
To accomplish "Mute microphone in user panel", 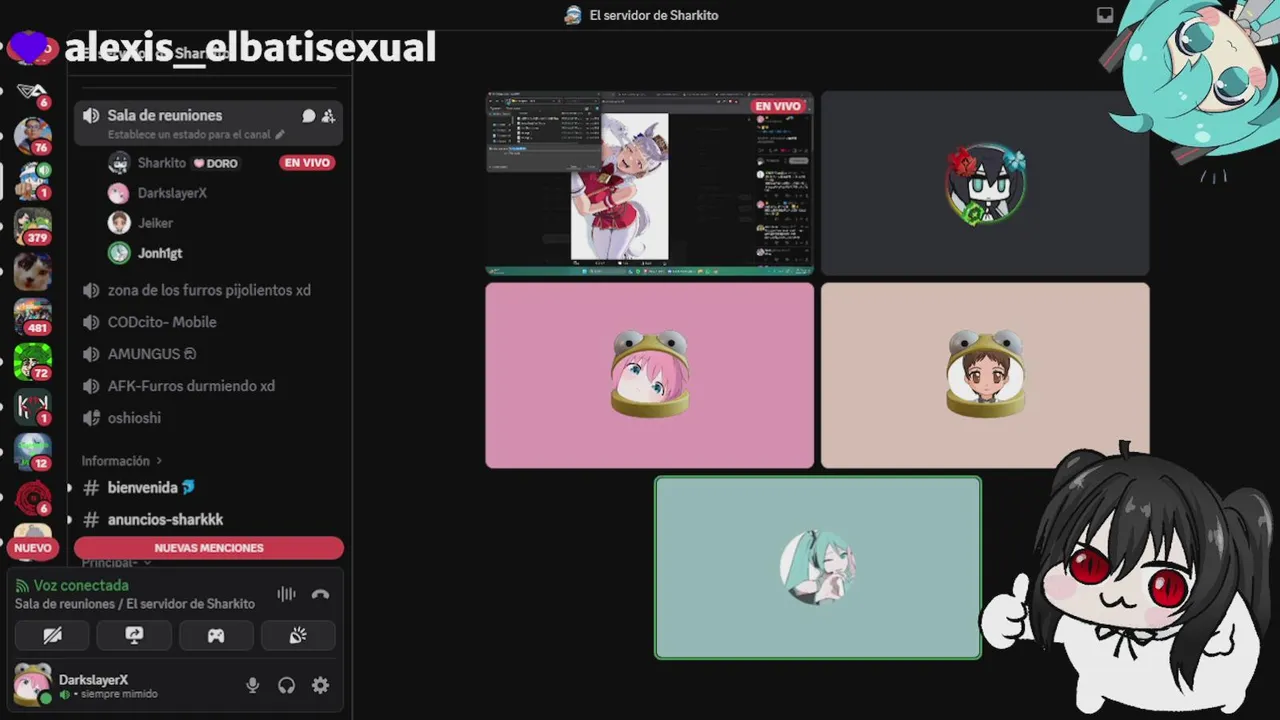I will pos(253,685).
